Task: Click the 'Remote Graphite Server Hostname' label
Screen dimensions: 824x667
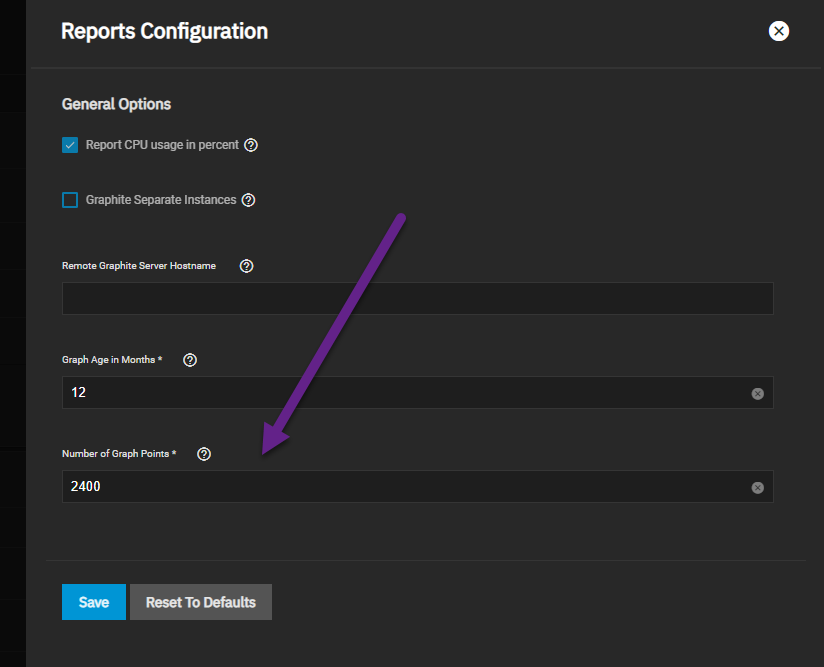Action: pos(139,266)
